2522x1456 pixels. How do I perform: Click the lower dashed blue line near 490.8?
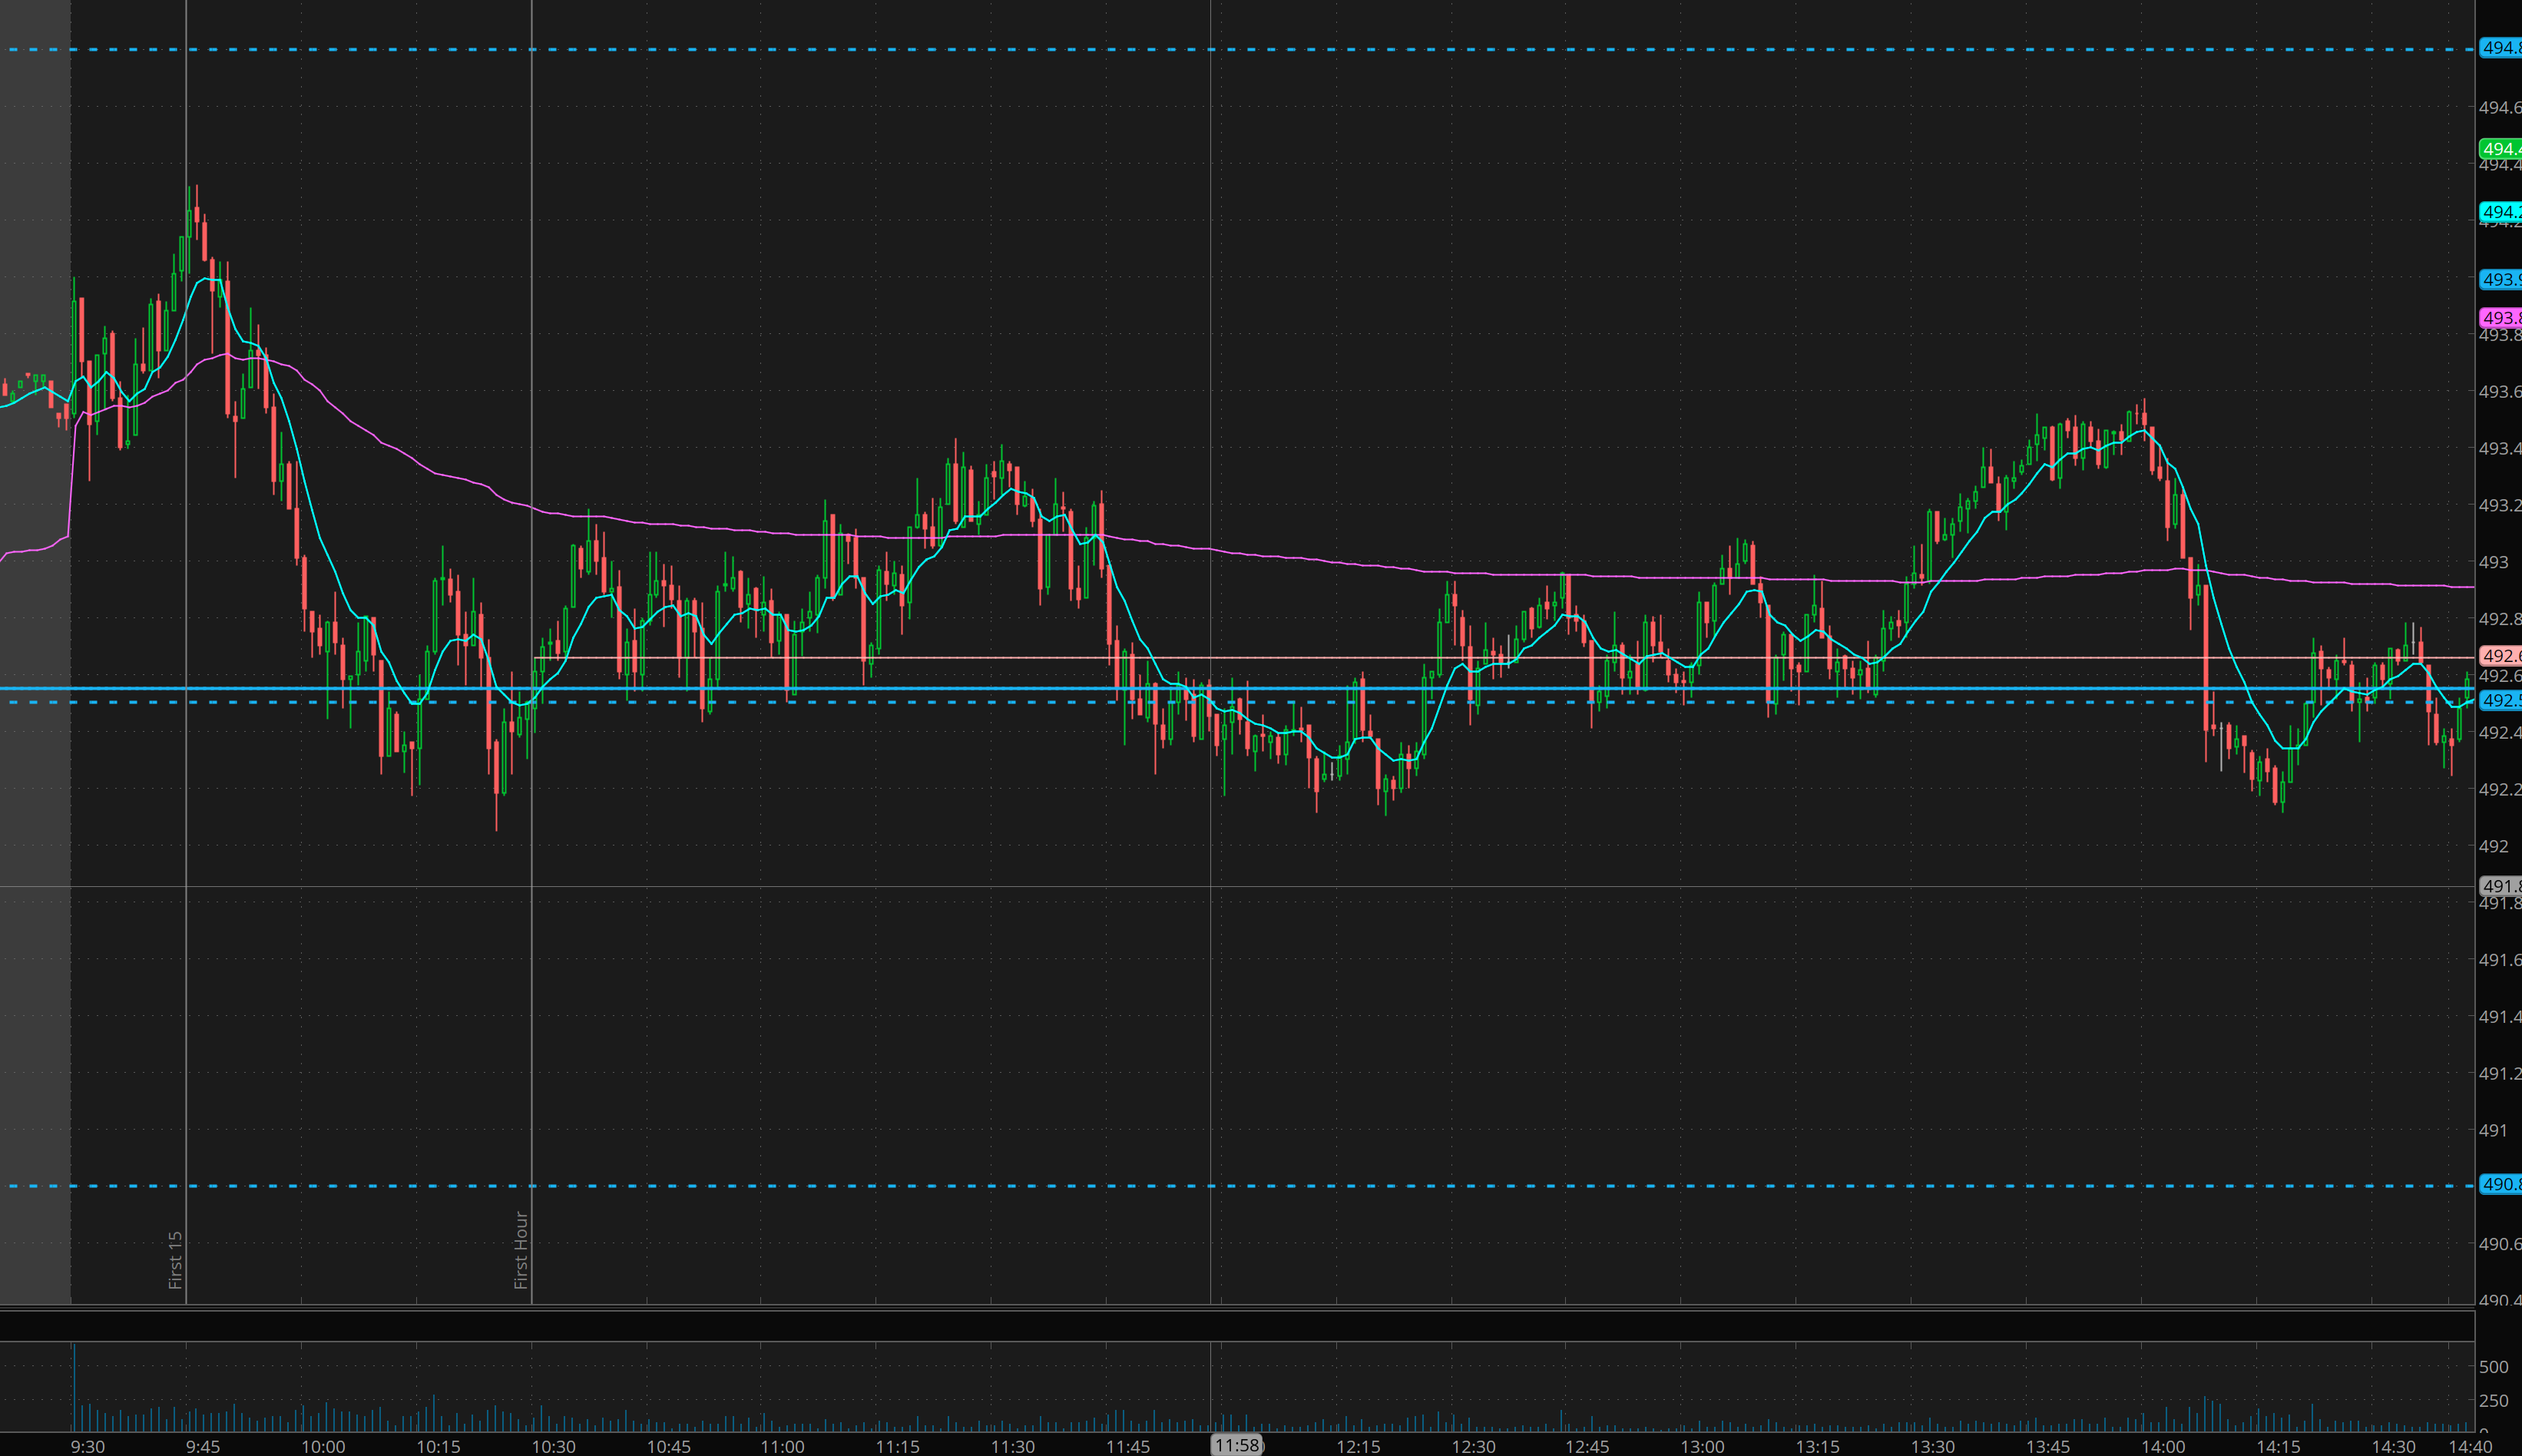click(1200, 1186)
